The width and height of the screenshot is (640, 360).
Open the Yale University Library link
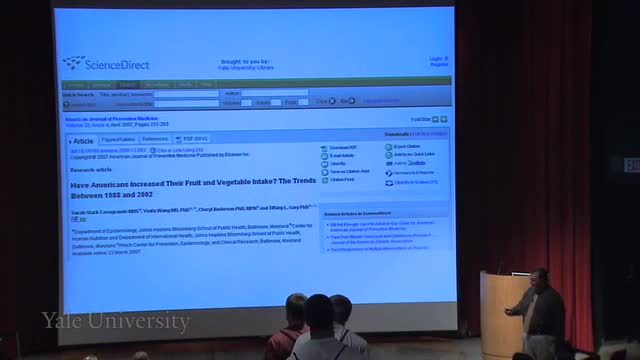click(246, 68)
